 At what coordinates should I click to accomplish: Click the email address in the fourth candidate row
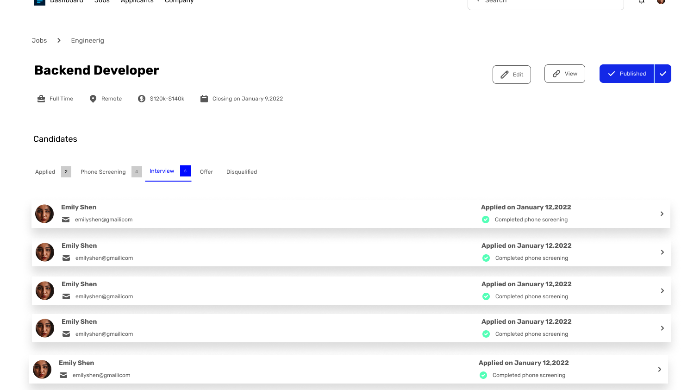[104, 334]
